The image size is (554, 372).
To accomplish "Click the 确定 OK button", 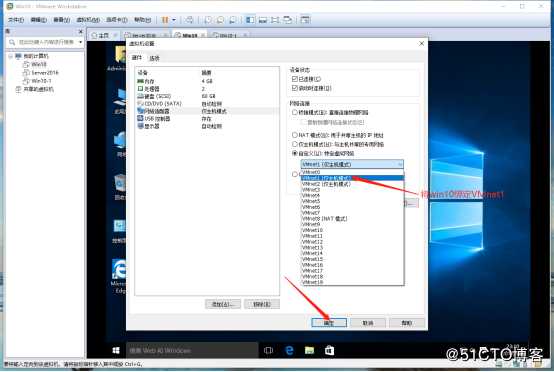I will (x=329, y=323).
